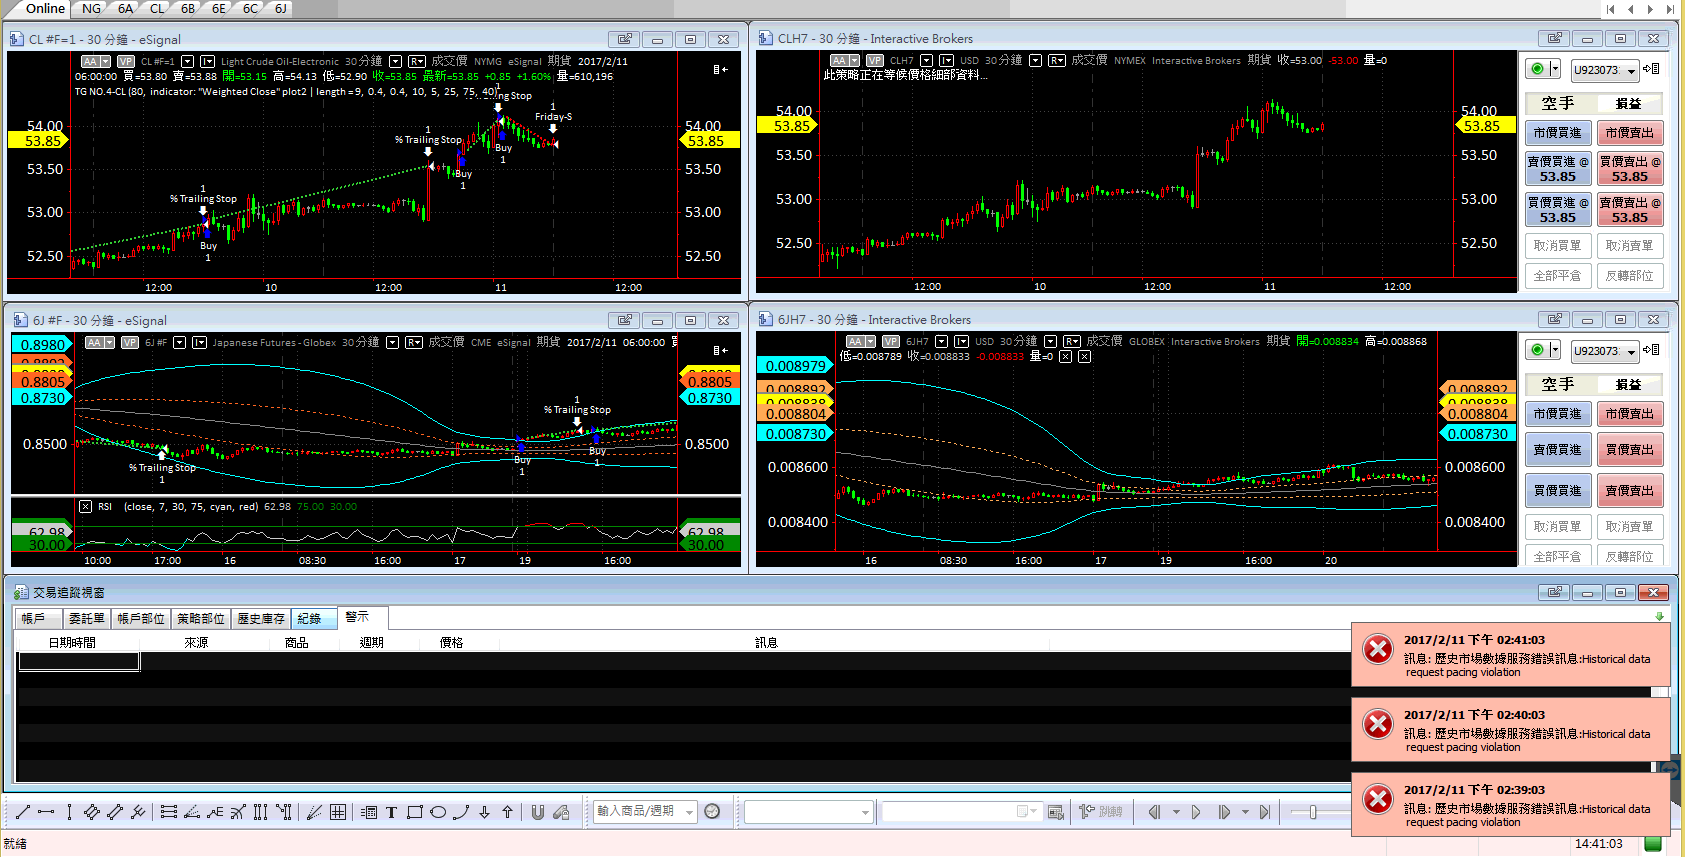
Task: Toggle AA button in CLH7 chart
Action: [839, 60]
